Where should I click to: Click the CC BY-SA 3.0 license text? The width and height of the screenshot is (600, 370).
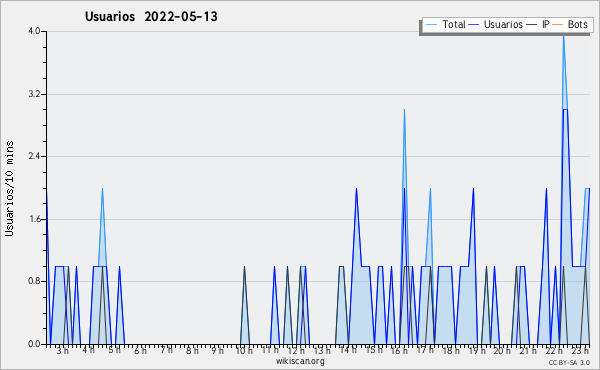pos(569,362)
